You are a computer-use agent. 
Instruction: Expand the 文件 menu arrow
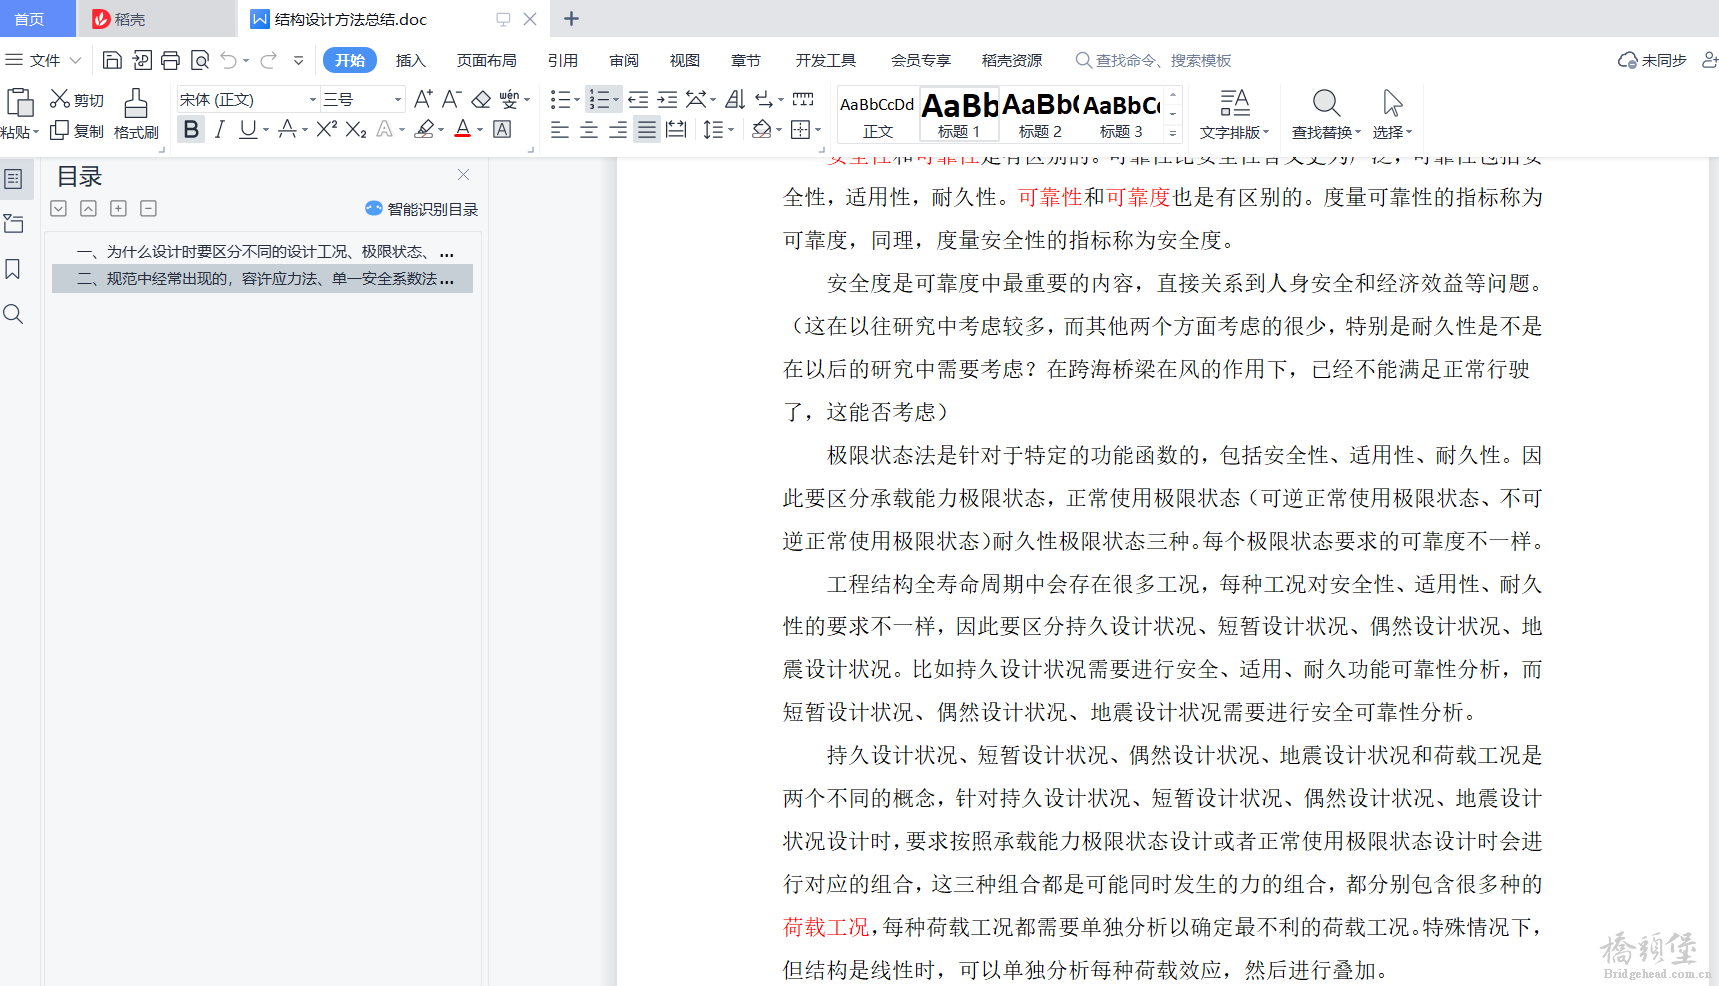(75, 61)
